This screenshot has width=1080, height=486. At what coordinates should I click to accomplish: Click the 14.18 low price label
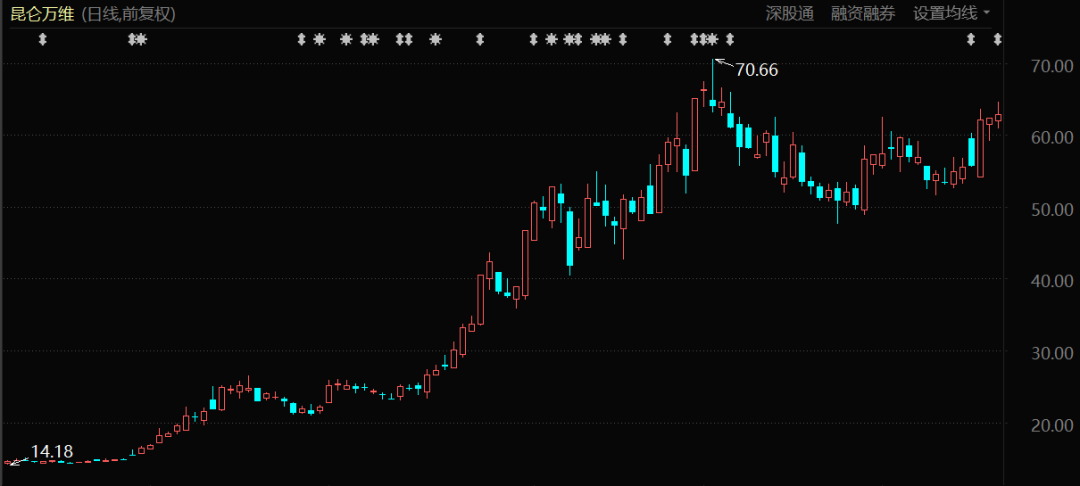pos(52,452)
